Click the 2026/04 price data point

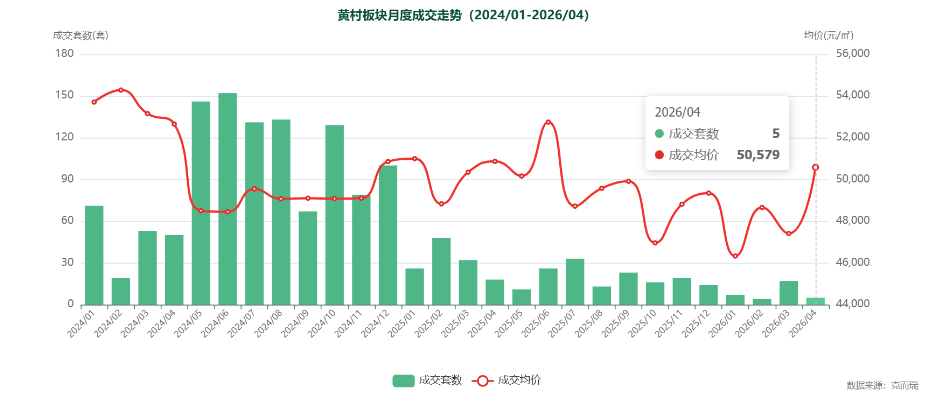click(x=816, y=167)
